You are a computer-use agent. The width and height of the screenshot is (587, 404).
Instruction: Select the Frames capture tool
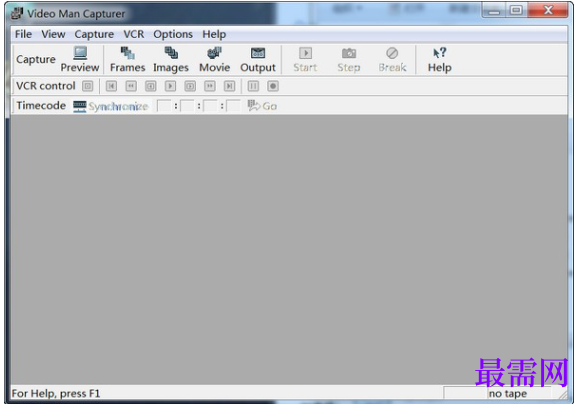127,60
